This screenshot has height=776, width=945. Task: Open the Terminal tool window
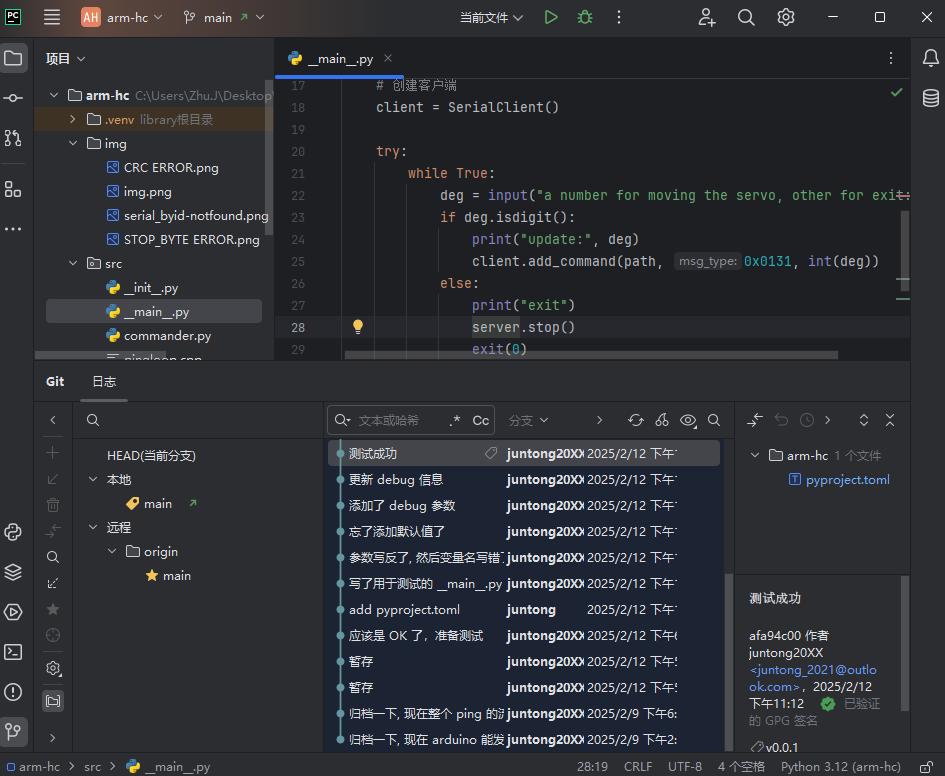tap(13, 652)
